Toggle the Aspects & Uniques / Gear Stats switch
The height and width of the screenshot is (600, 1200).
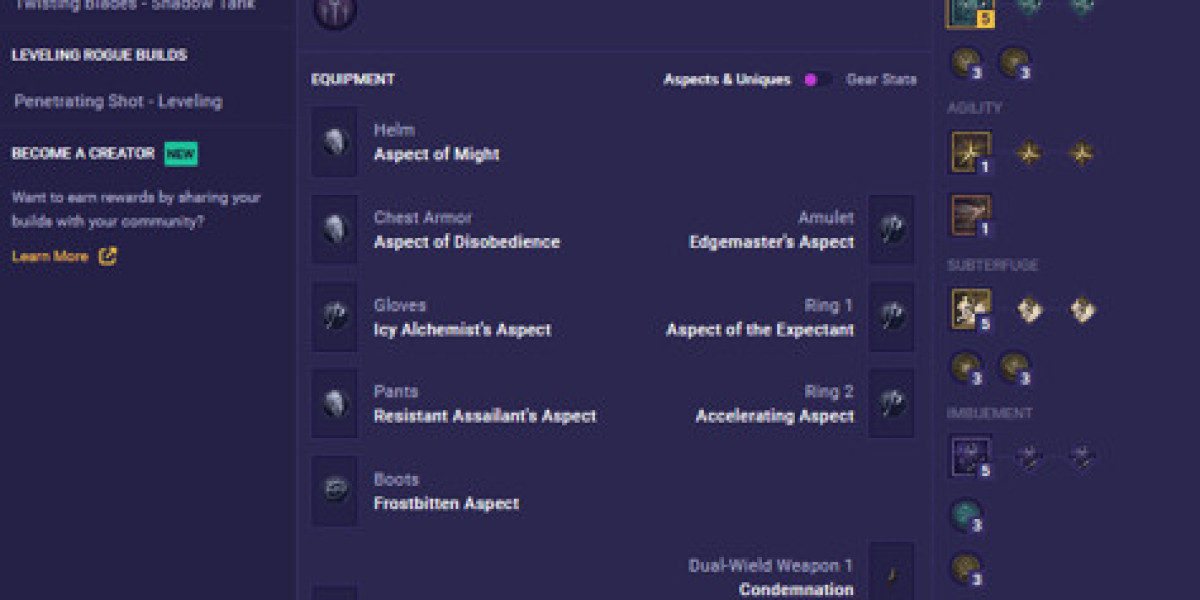click(818, 80)
